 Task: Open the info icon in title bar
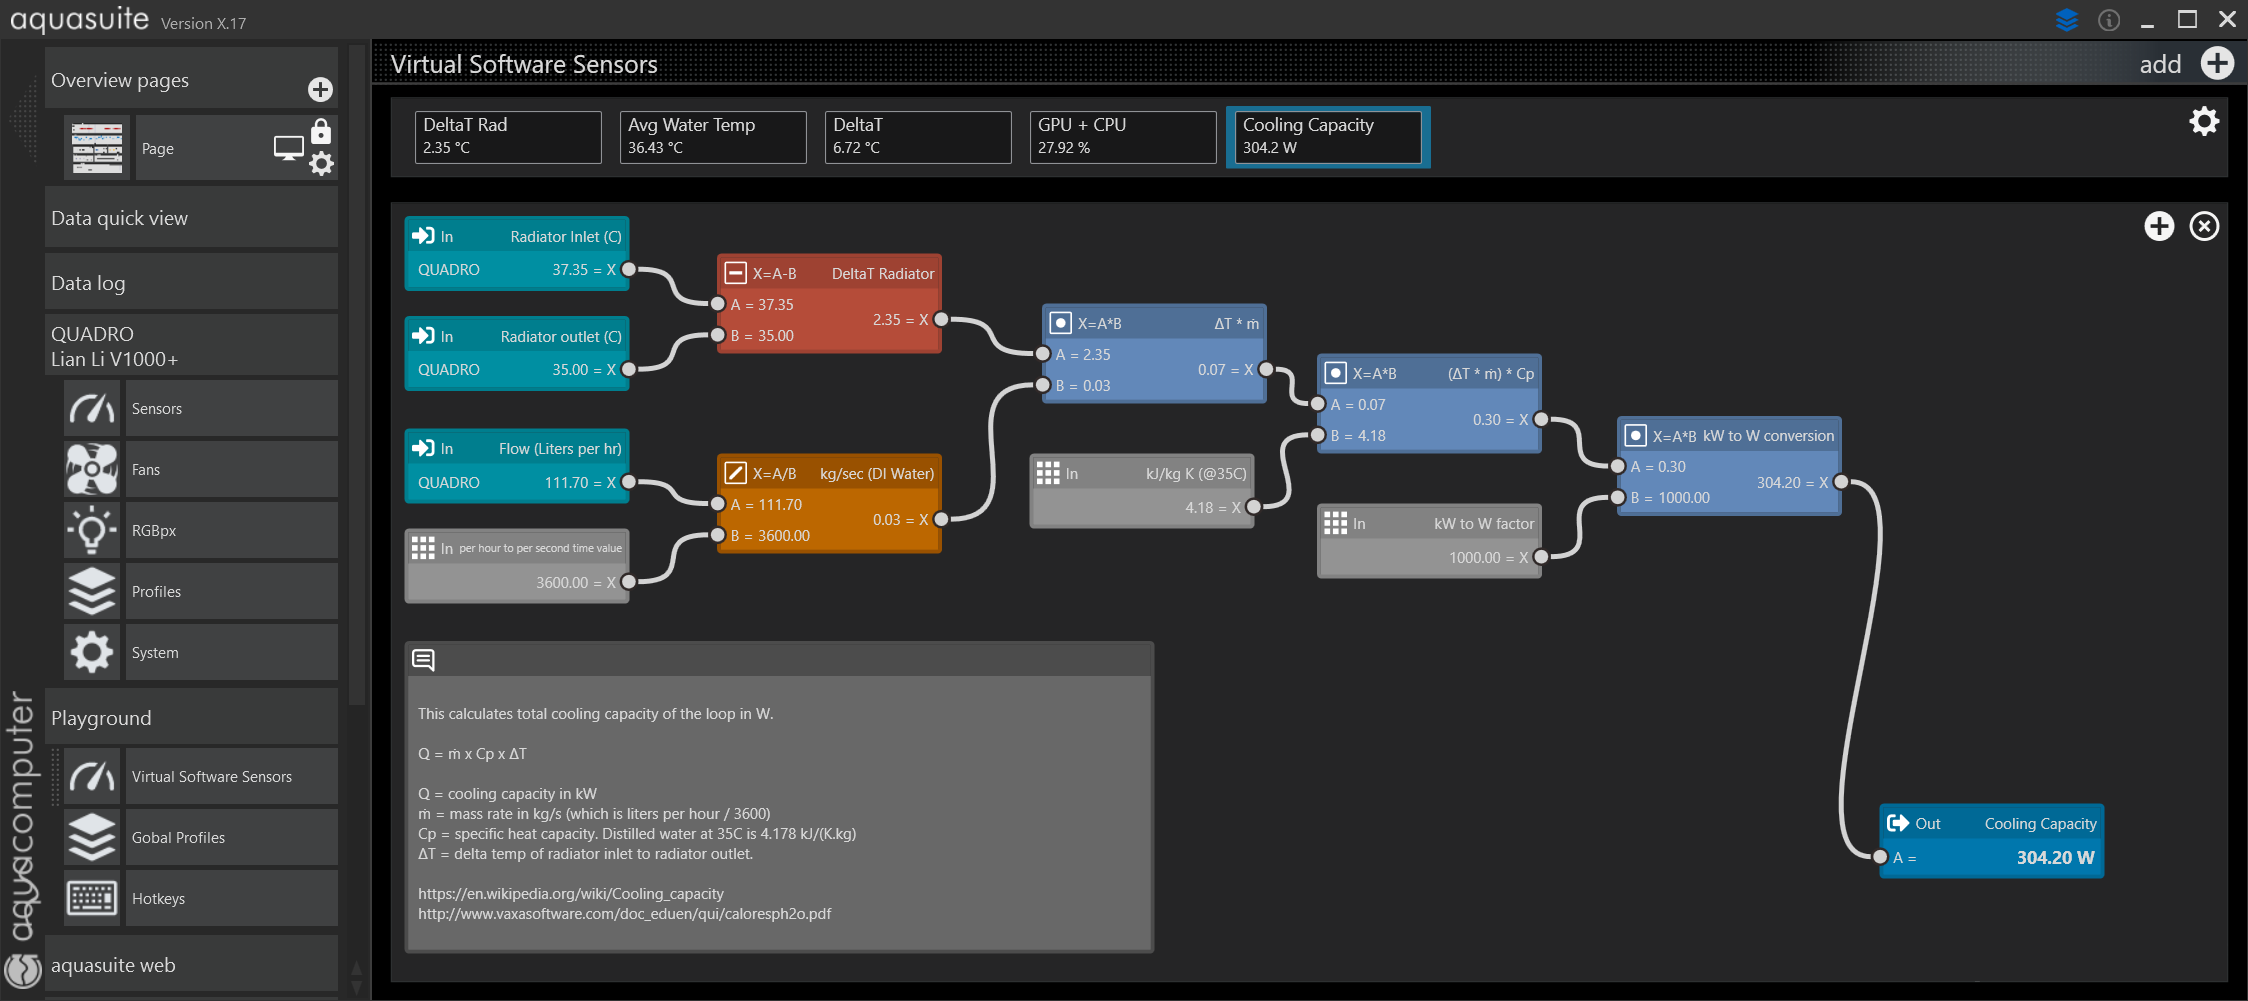pyautogui.click(x=2109, y=20)
